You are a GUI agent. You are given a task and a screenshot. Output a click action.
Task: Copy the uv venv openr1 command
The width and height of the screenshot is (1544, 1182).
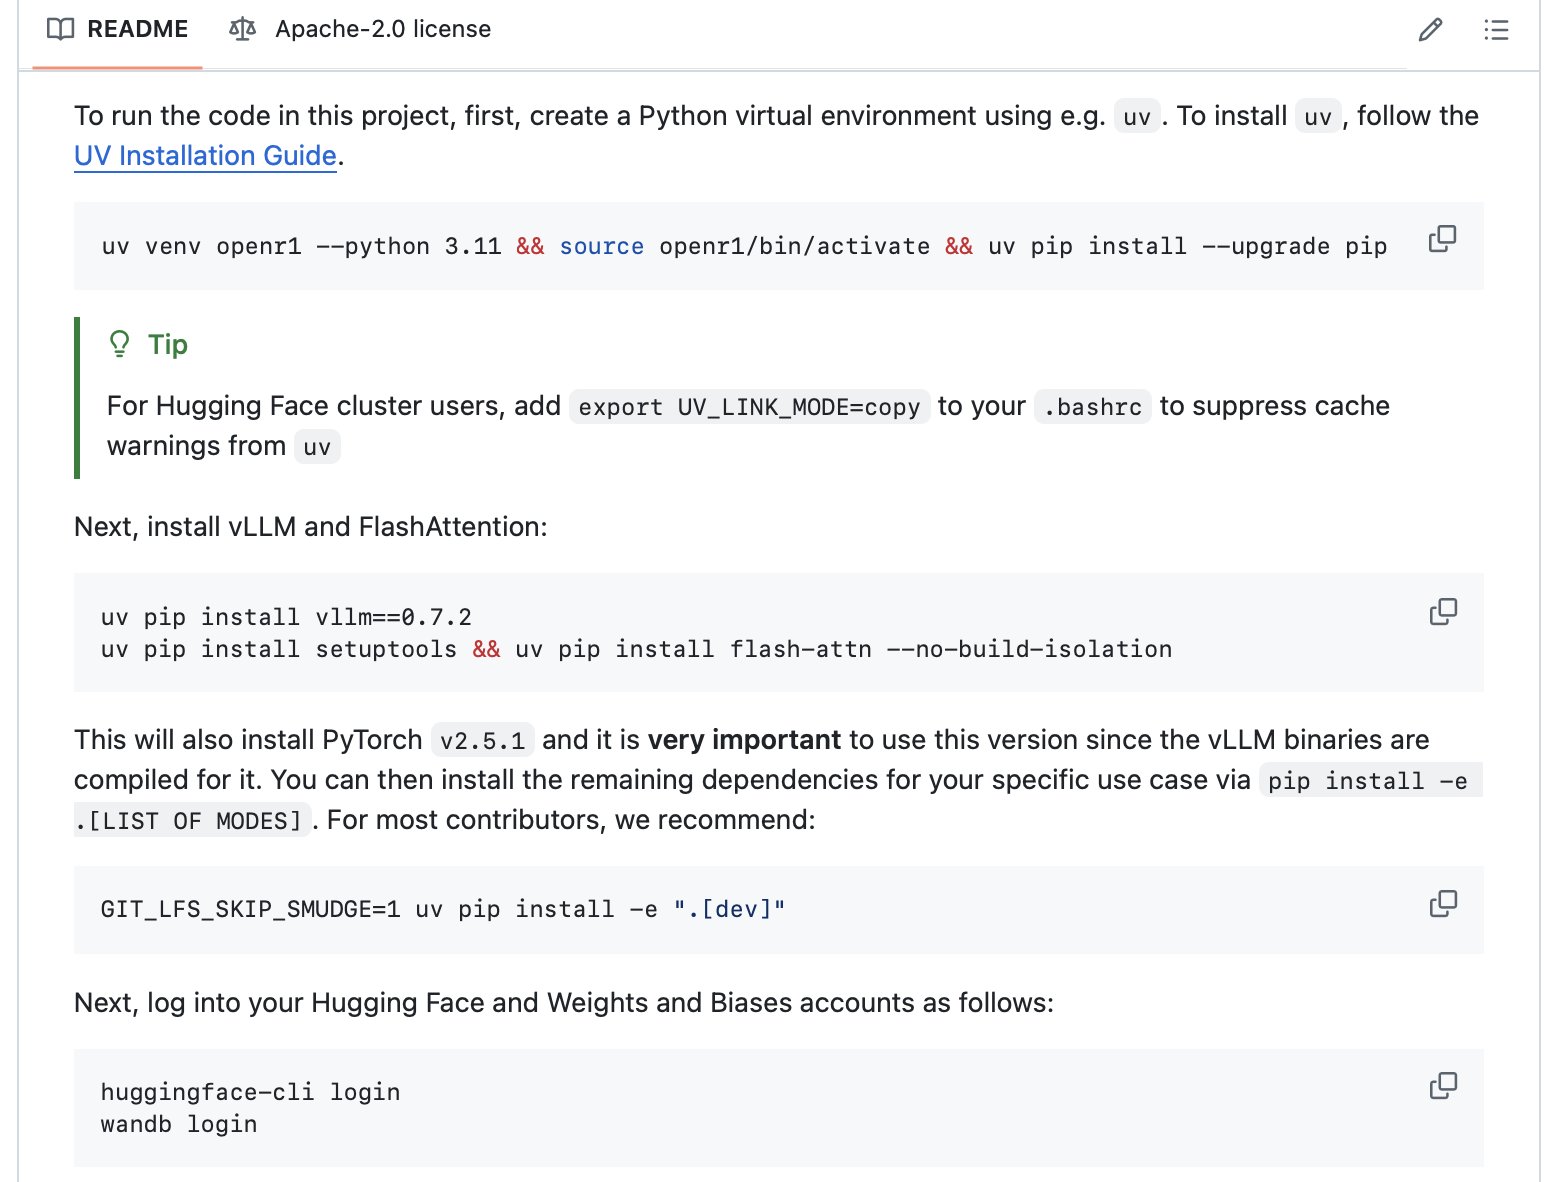pyautogui.click(x=1442, y=239)
